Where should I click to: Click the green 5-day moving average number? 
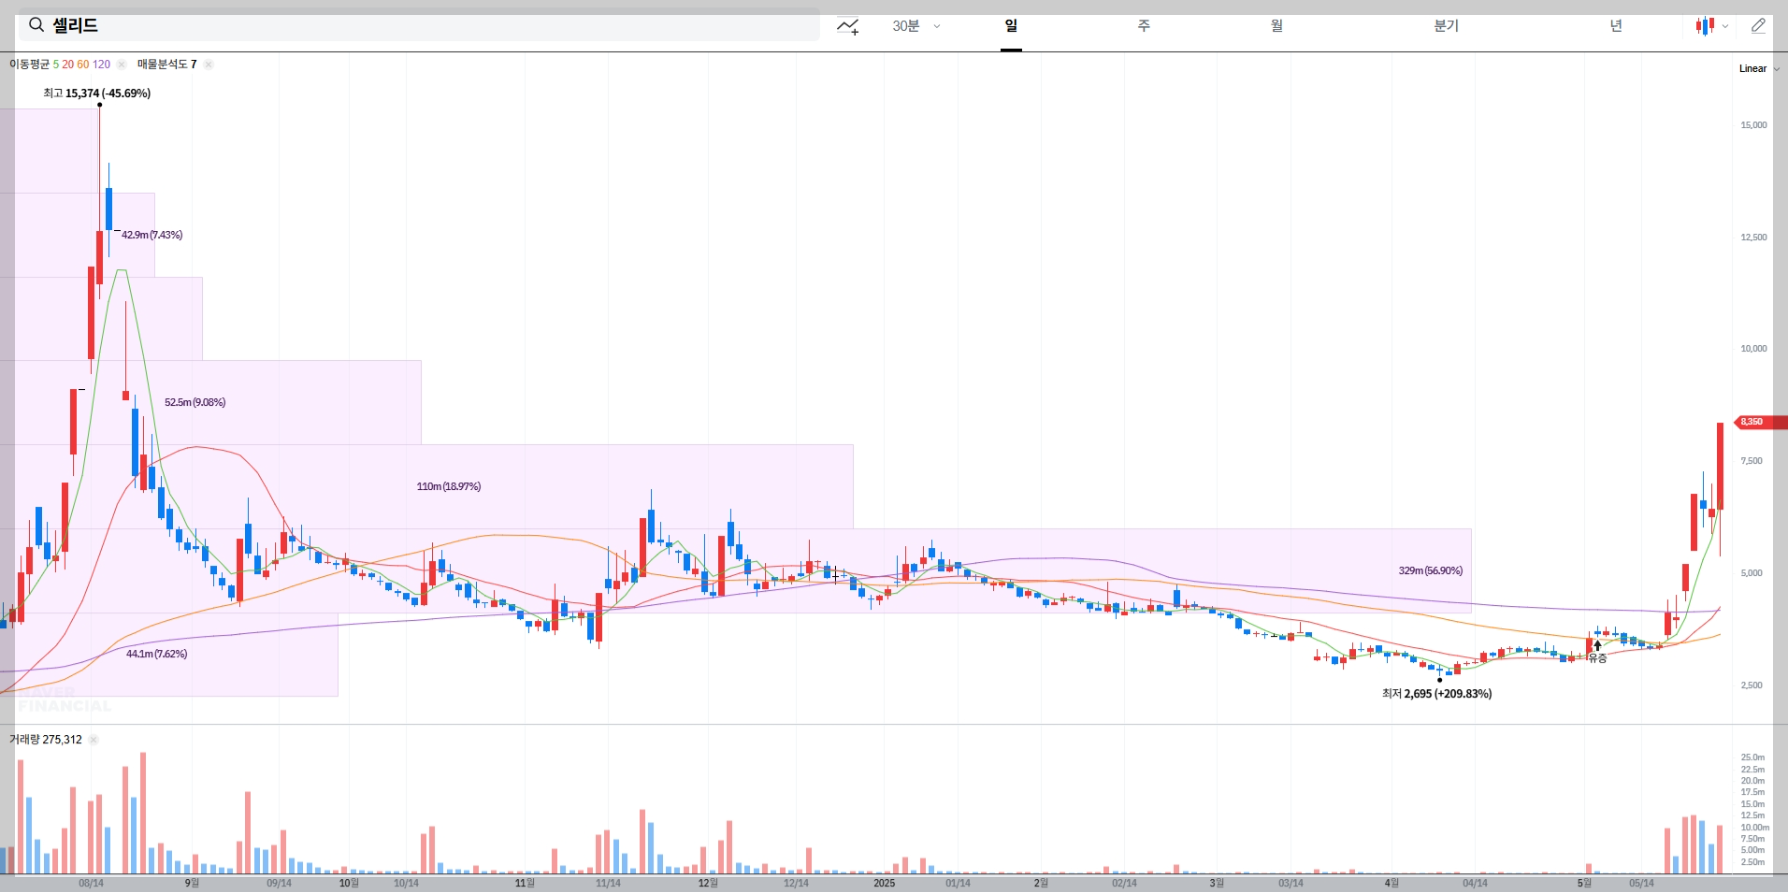tap(56, 64)
